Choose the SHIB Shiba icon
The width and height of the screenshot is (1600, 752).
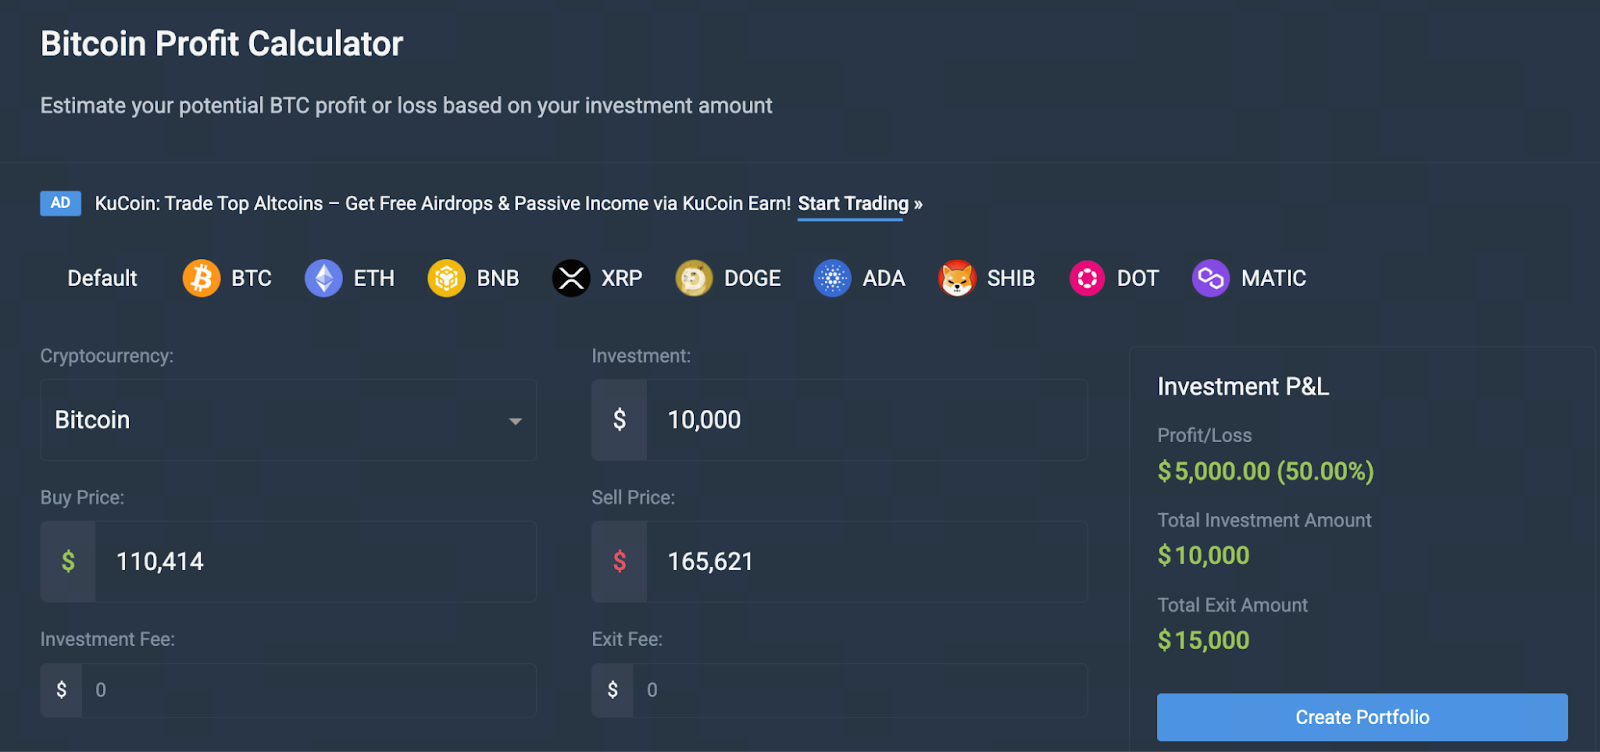956,278
